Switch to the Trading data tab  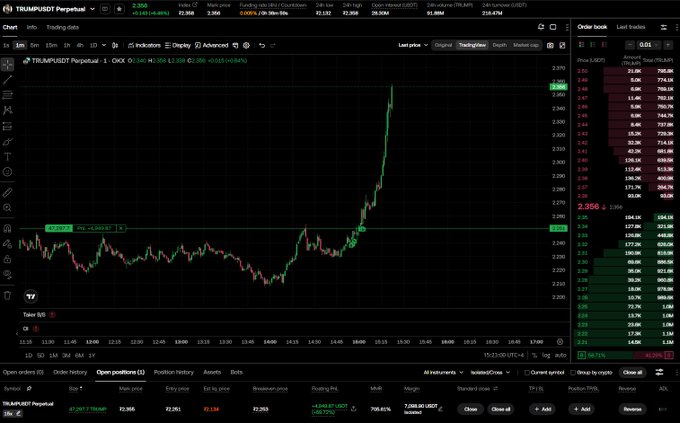point(62,27)
